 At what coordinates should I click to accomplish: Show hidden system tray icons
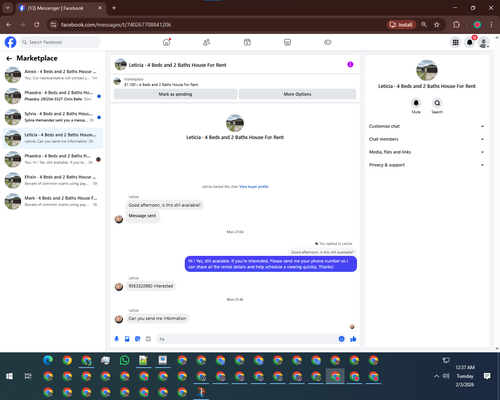[x=436, y=376]
